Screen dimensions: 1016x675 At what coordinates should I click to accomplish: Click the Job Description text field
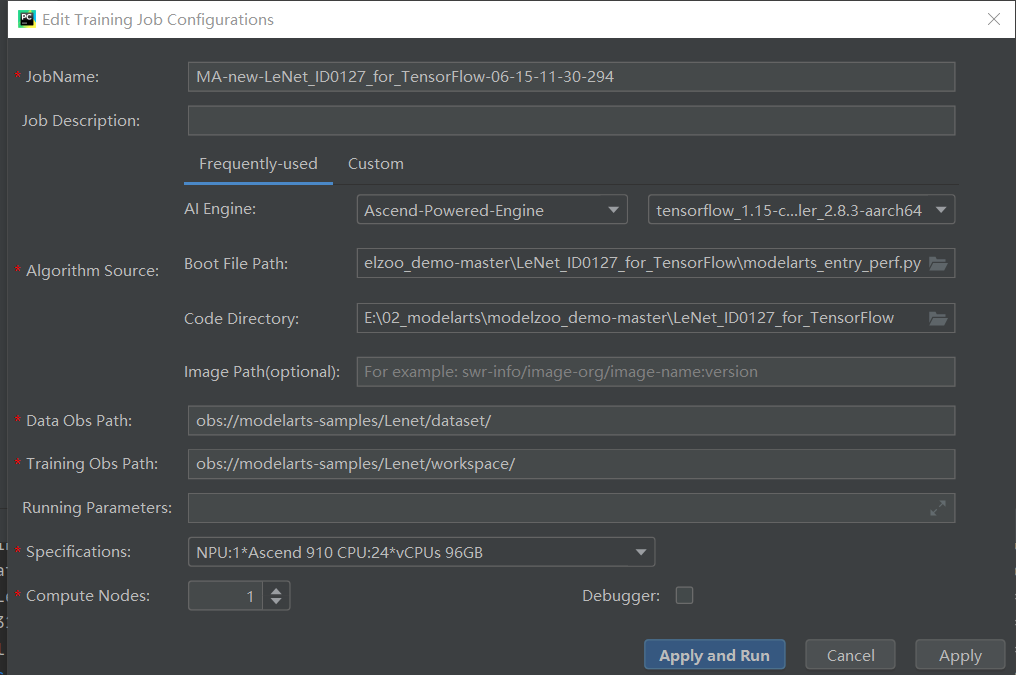tap(571, 121)
